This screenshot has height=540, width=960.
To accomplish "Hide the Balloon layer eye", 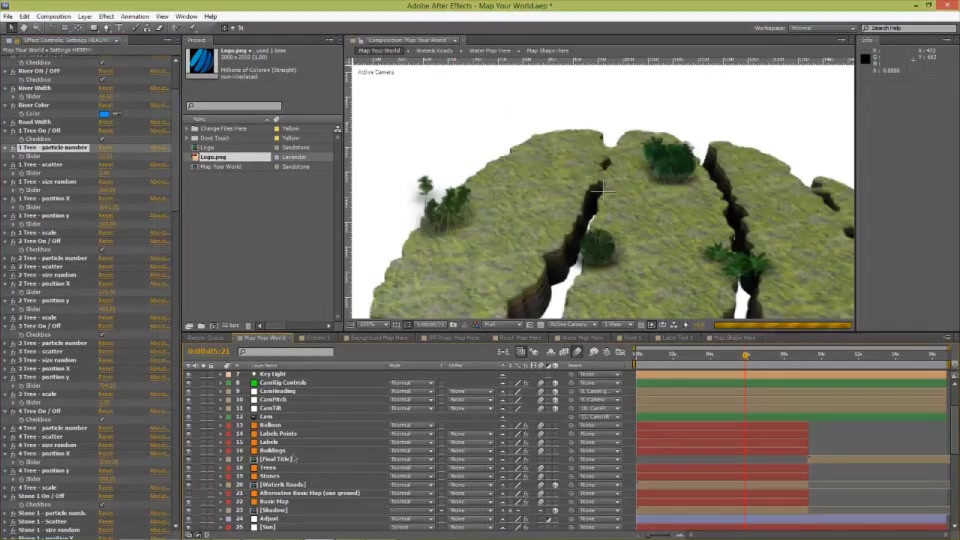I will [189, 425].
